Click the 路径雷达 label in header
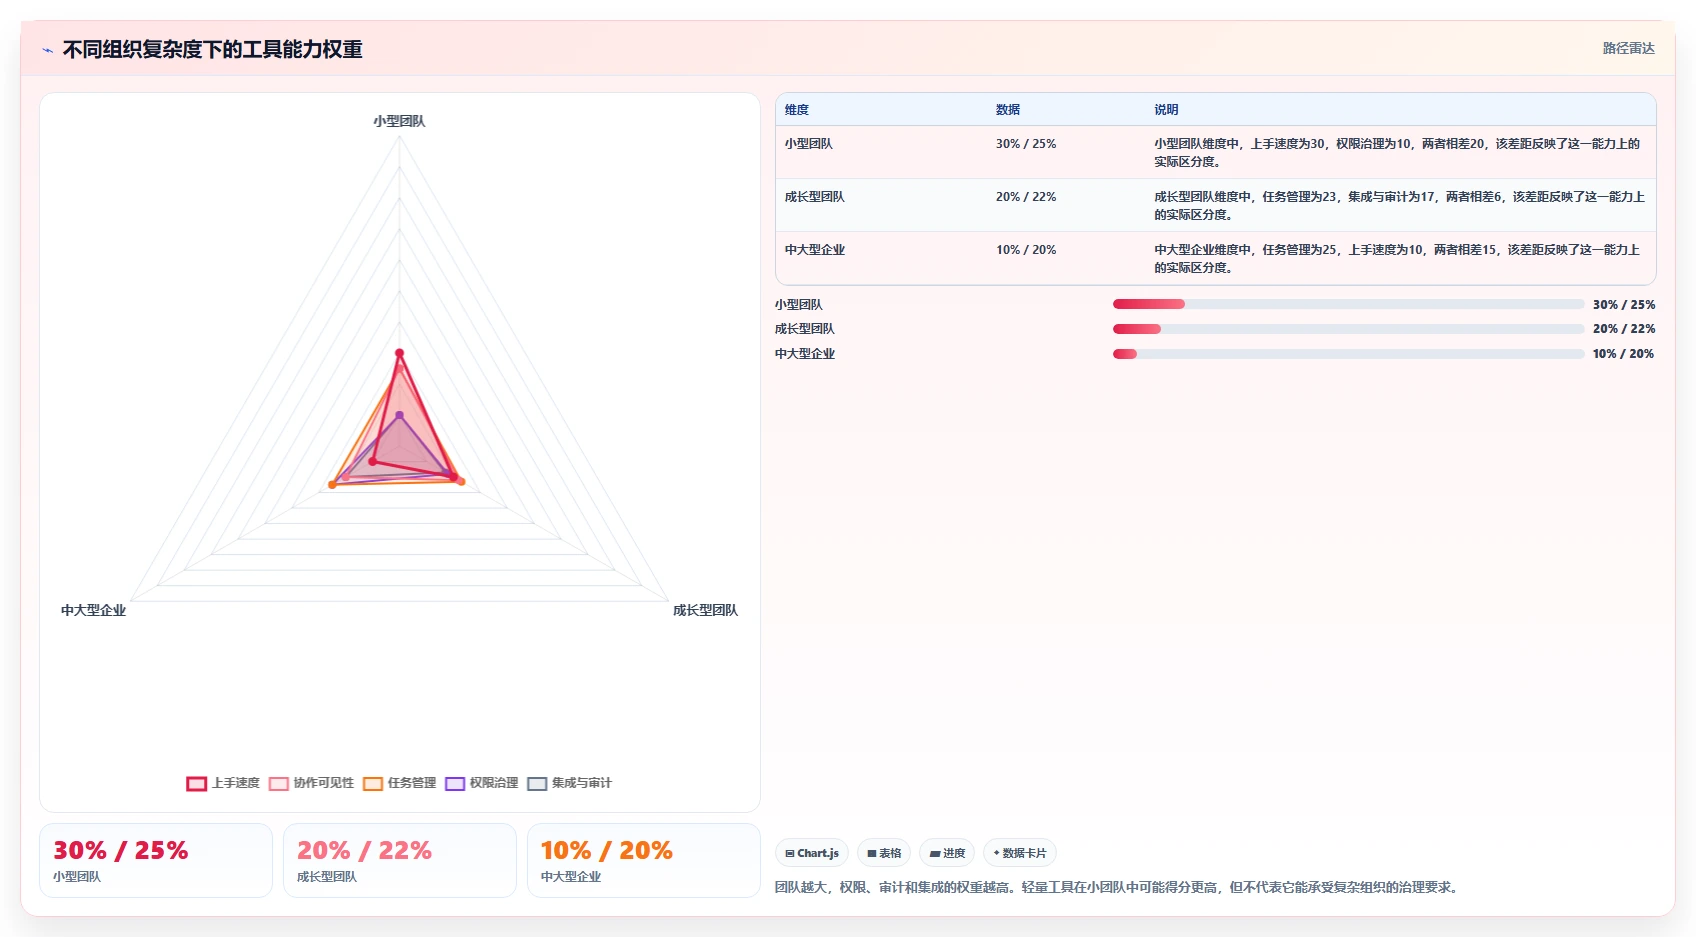The width and height of the screenshot is (1696, 937). coord(1628,48)
